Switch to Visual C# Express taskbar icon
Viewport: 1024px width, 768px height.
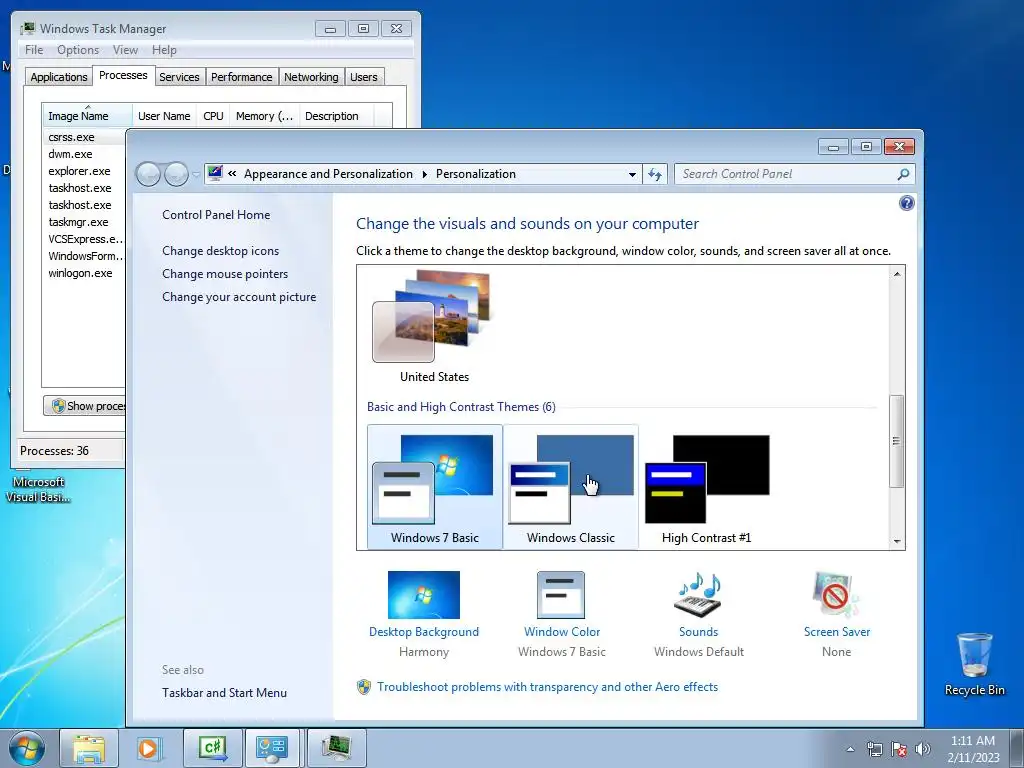212,748
